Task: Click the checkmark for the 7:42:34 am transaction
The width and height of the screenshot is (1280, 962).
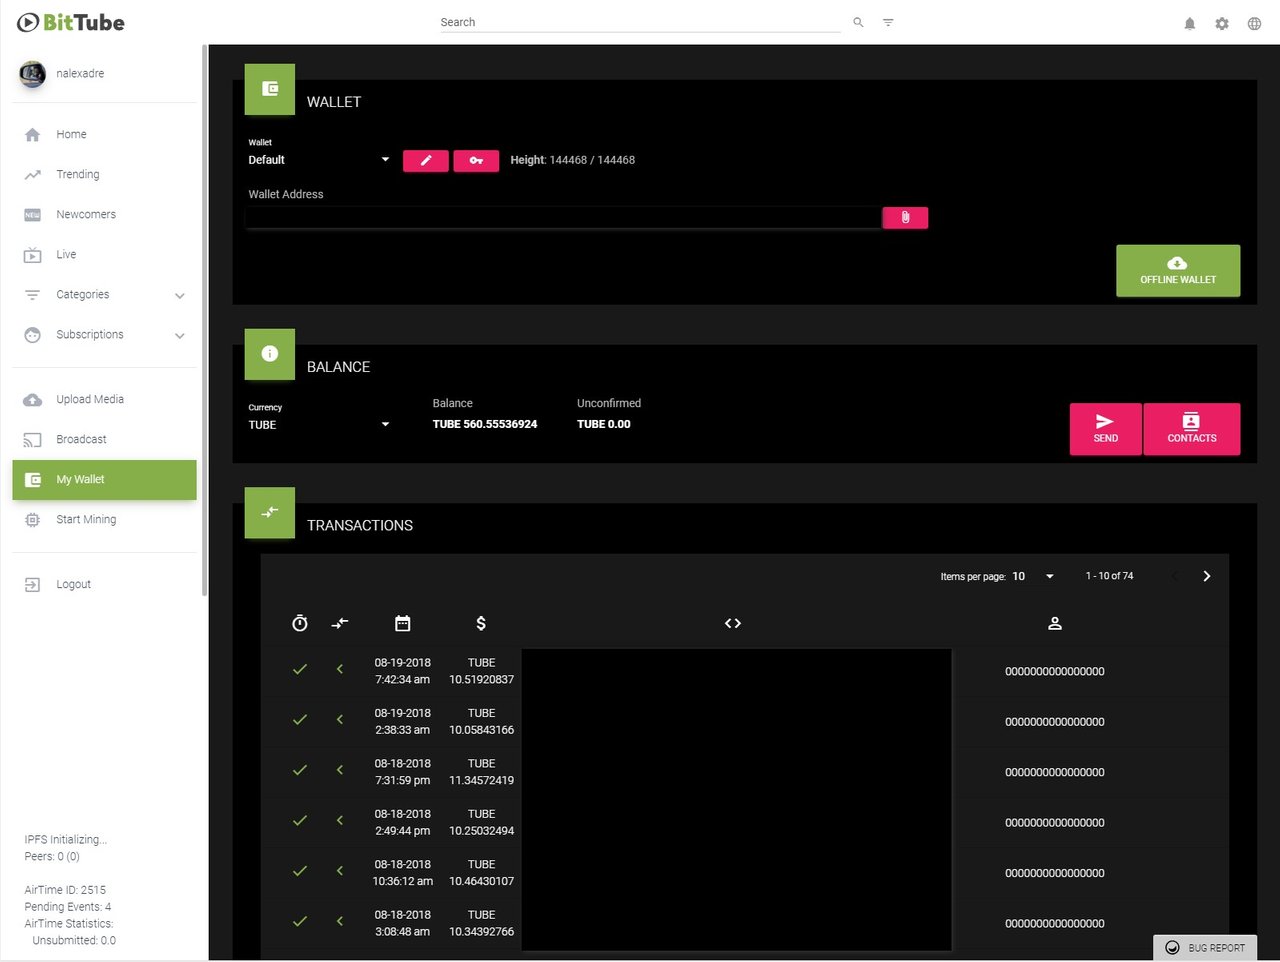Action: 300,670
